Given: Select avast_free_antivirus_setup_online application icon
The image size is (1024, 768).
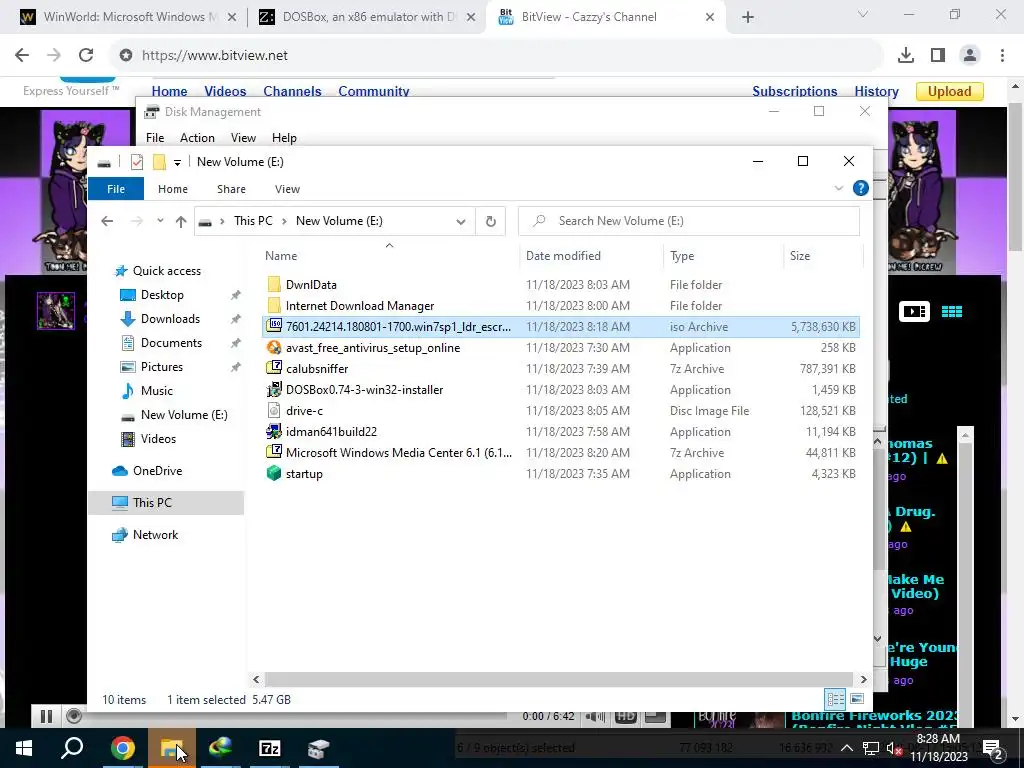Looking at the screenshot, I should (x=274, y=347).
